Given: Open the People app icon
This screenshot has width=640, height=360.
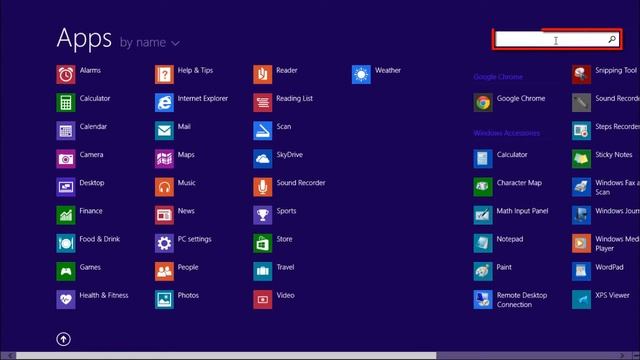Looking at the screenshot, I should pos(164,272).
